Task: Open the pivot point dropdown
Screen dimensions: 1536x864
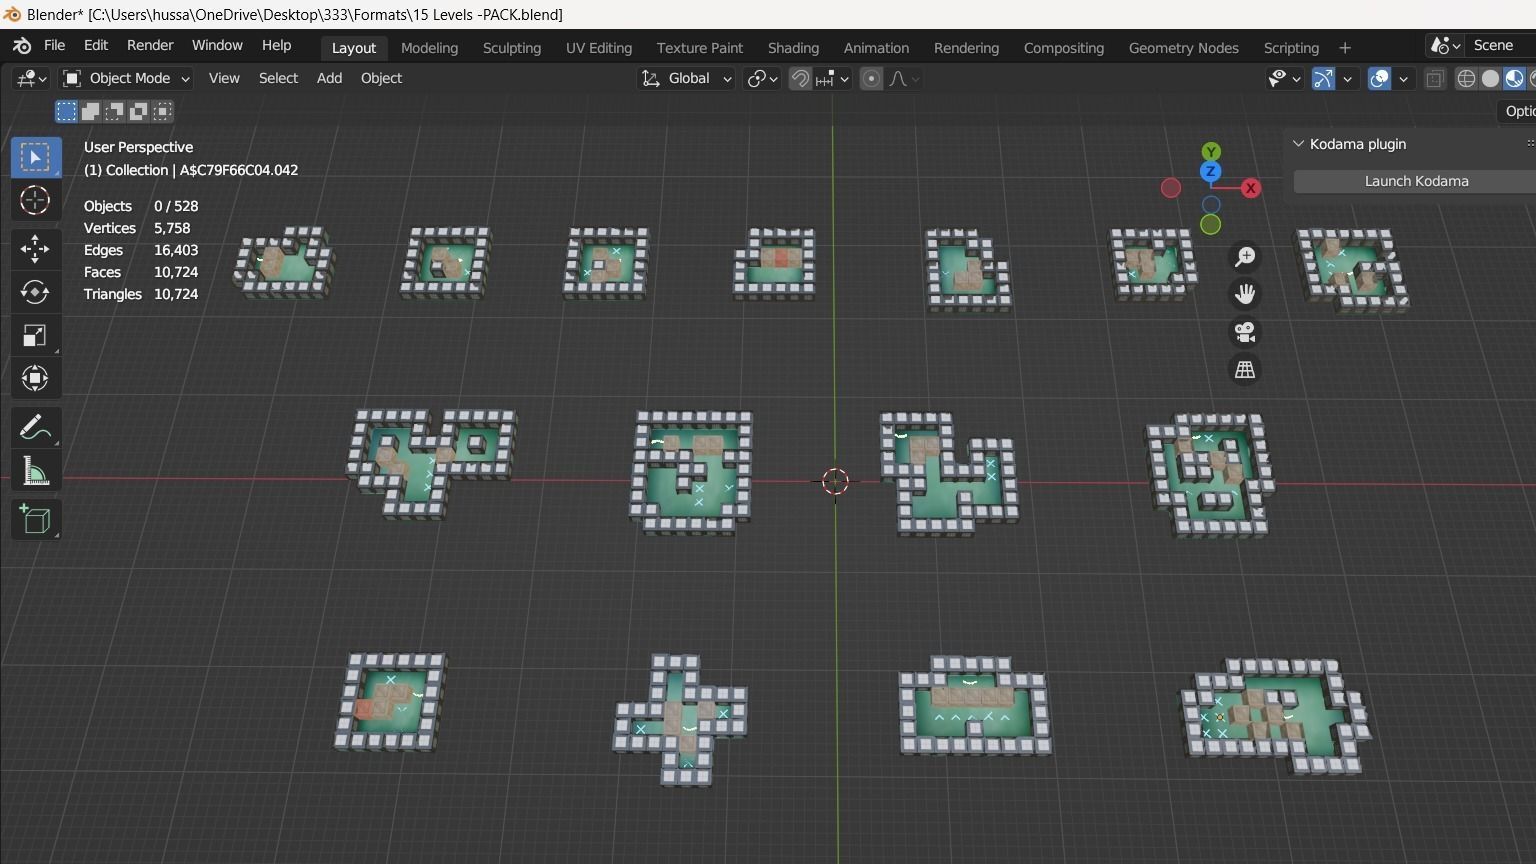Action: [x=763, y=79]
